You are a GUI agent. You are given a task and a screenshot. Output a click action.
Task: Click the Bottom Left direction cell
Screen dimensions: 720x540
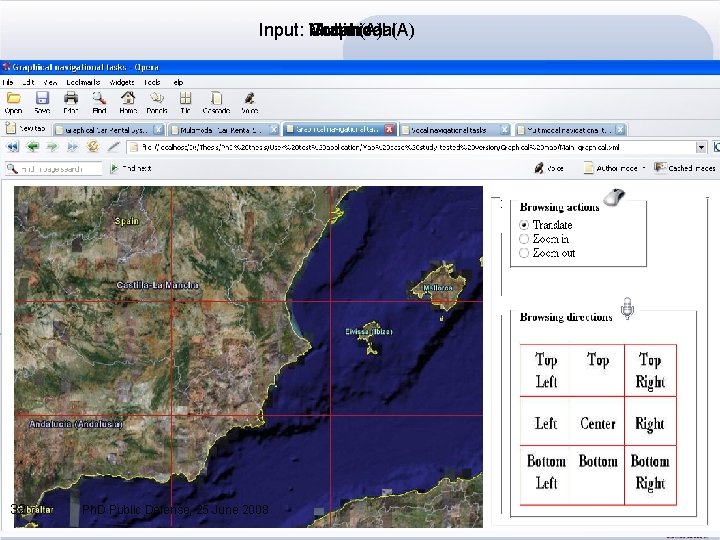point(546,471)
